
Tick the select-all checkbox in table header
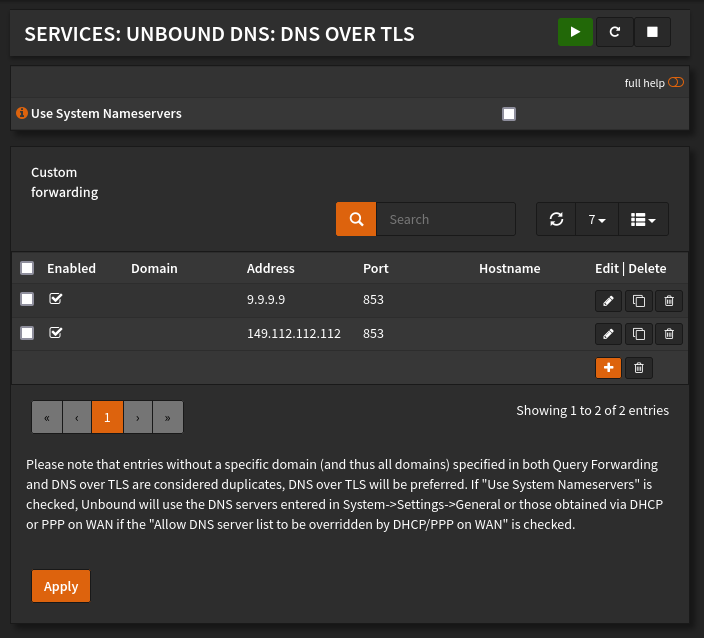tap(27, 268)
